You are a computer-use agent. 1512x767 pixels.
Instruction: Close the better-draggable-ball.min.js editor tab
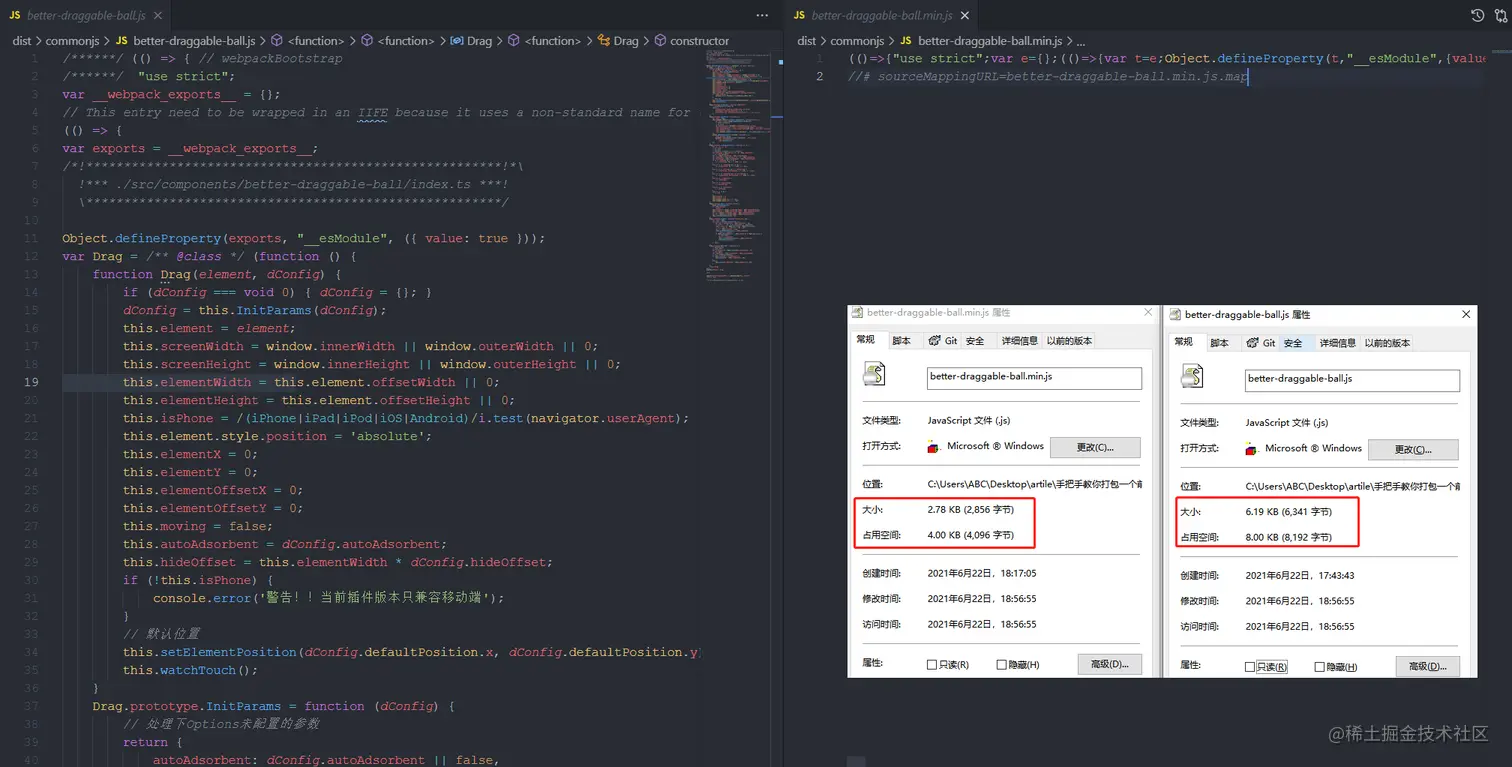964,16
